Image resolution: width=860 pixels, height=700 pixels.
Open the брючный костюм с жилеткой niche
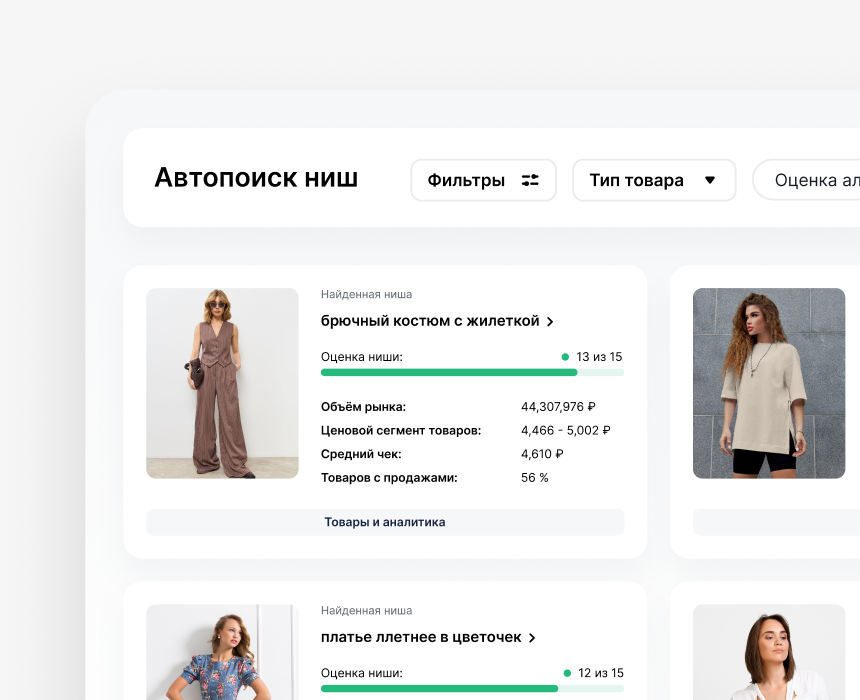coord(430,321)
